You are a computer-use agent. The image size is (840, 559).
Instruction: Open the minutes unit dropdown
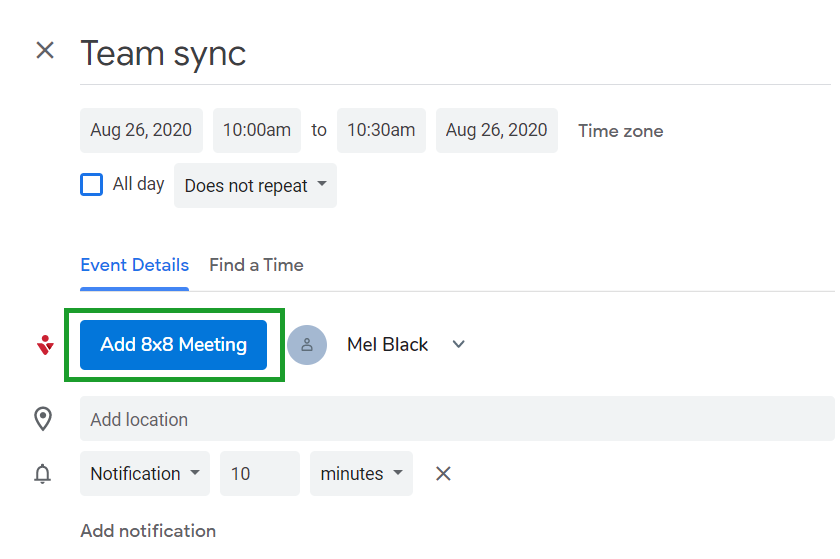point(361,473)
